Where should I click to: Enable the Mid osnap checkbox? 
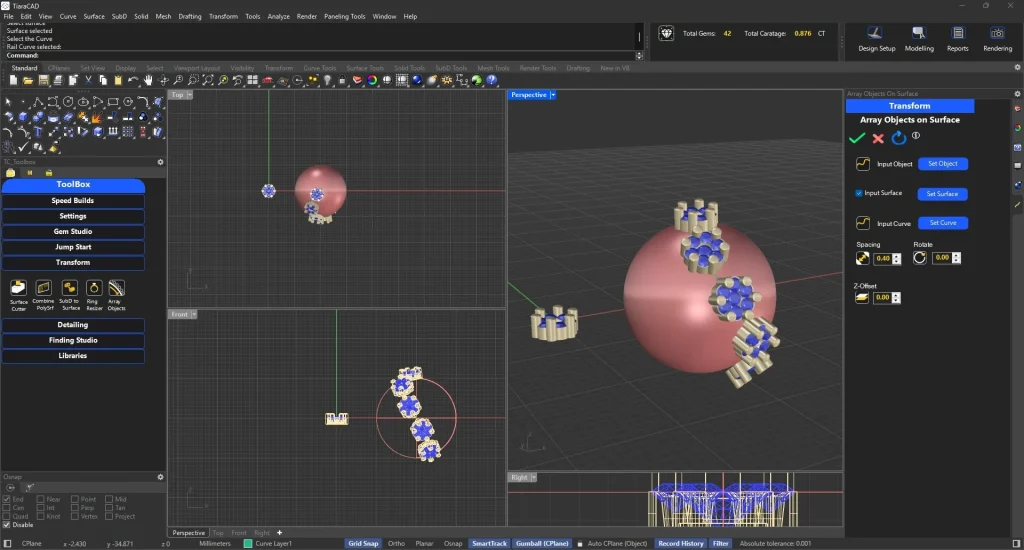click(x=108, y=499)
